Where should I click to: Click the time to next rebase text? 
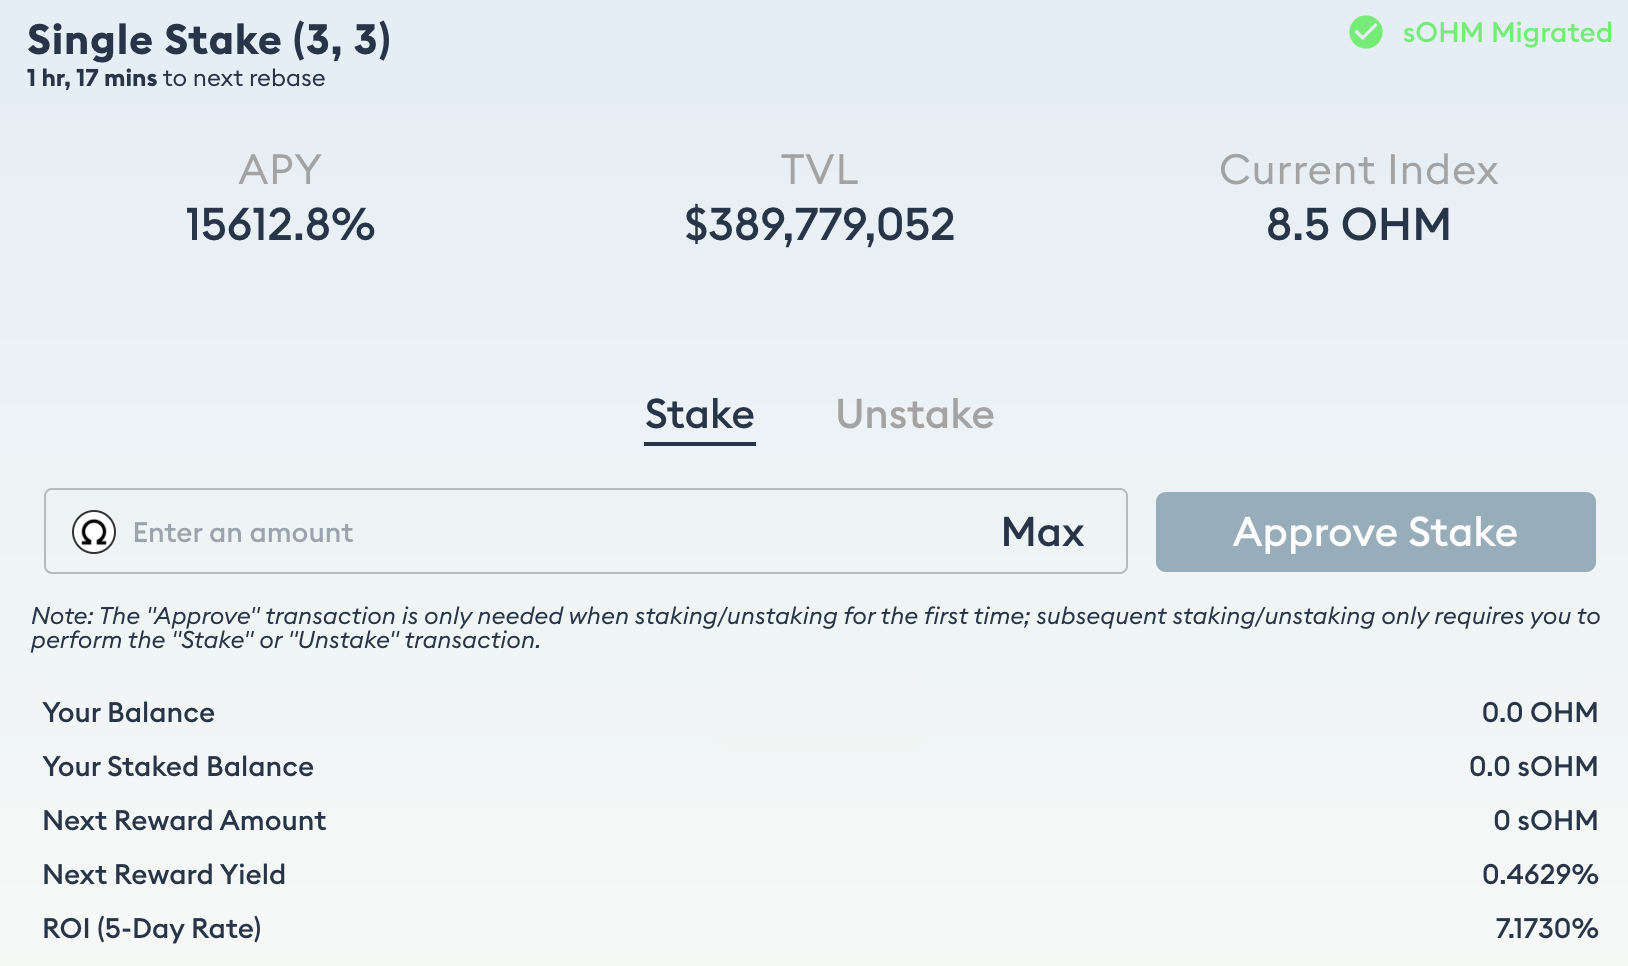tap(176, 78)
